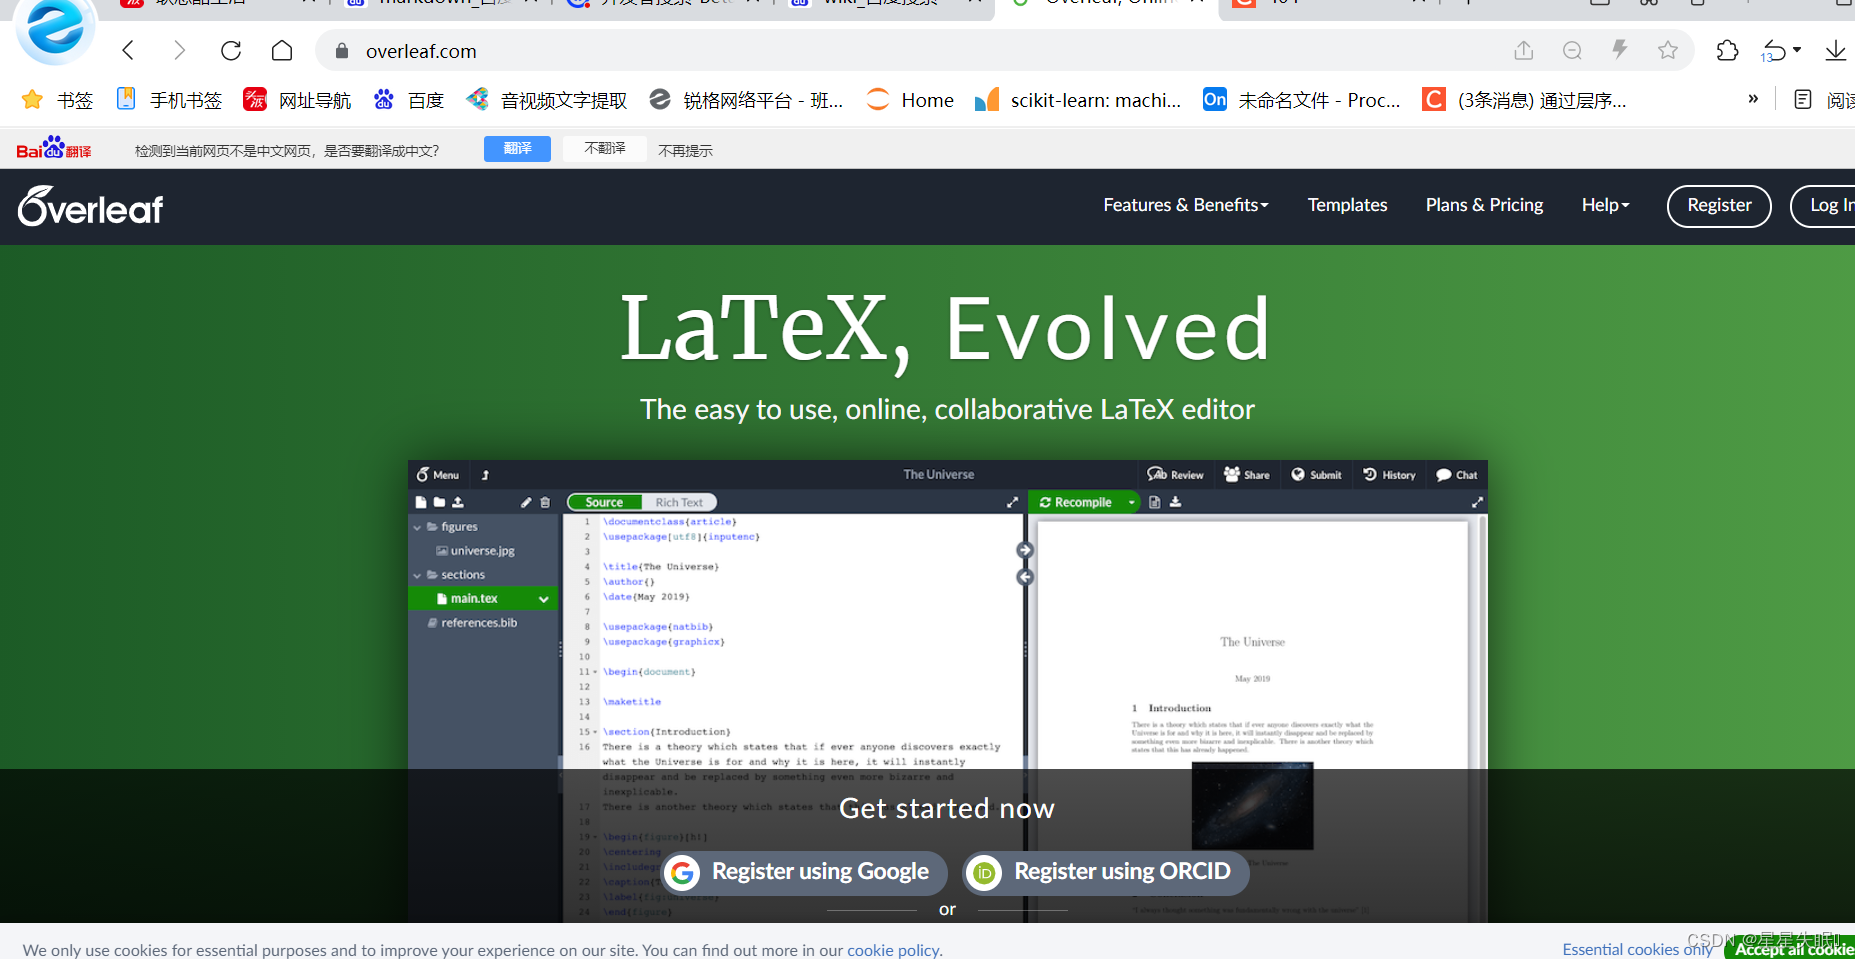Open the Home bookmark
This screenshot has width=1855, height=959.
pyautogui.click(x=910, y=100)
